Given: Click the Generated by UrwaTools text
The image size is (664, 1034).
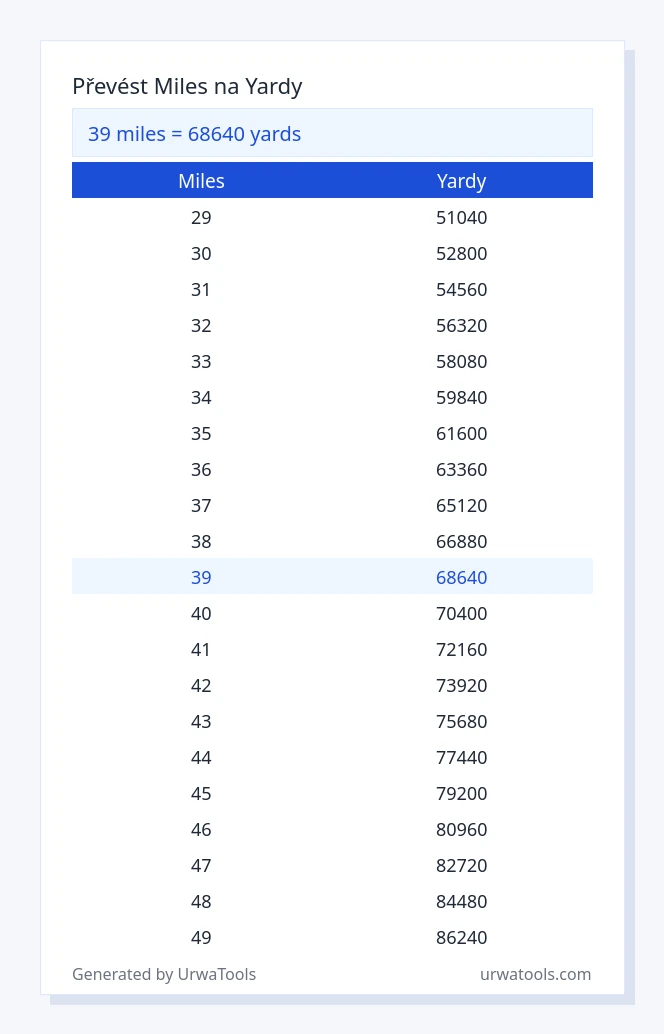Looking at the screenshot, I should [x=164, y=974].
